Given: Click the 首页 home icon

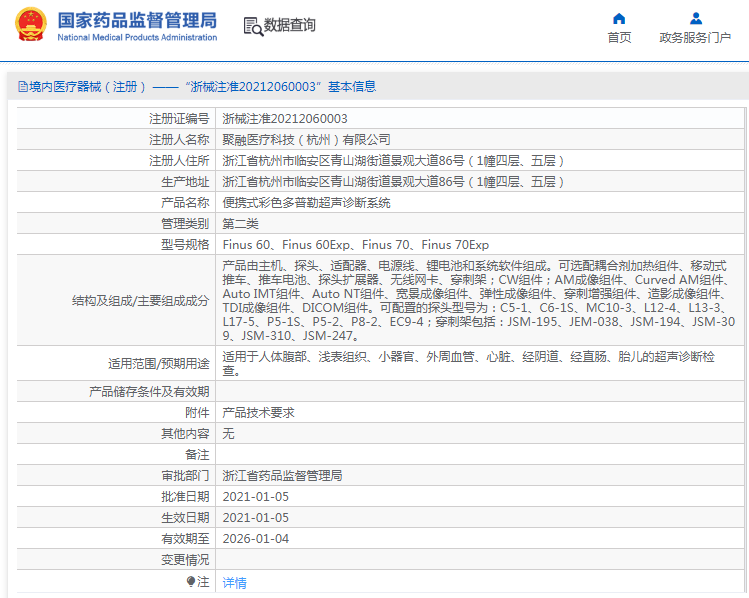Looking at the screenshot, I should (619, 19).
